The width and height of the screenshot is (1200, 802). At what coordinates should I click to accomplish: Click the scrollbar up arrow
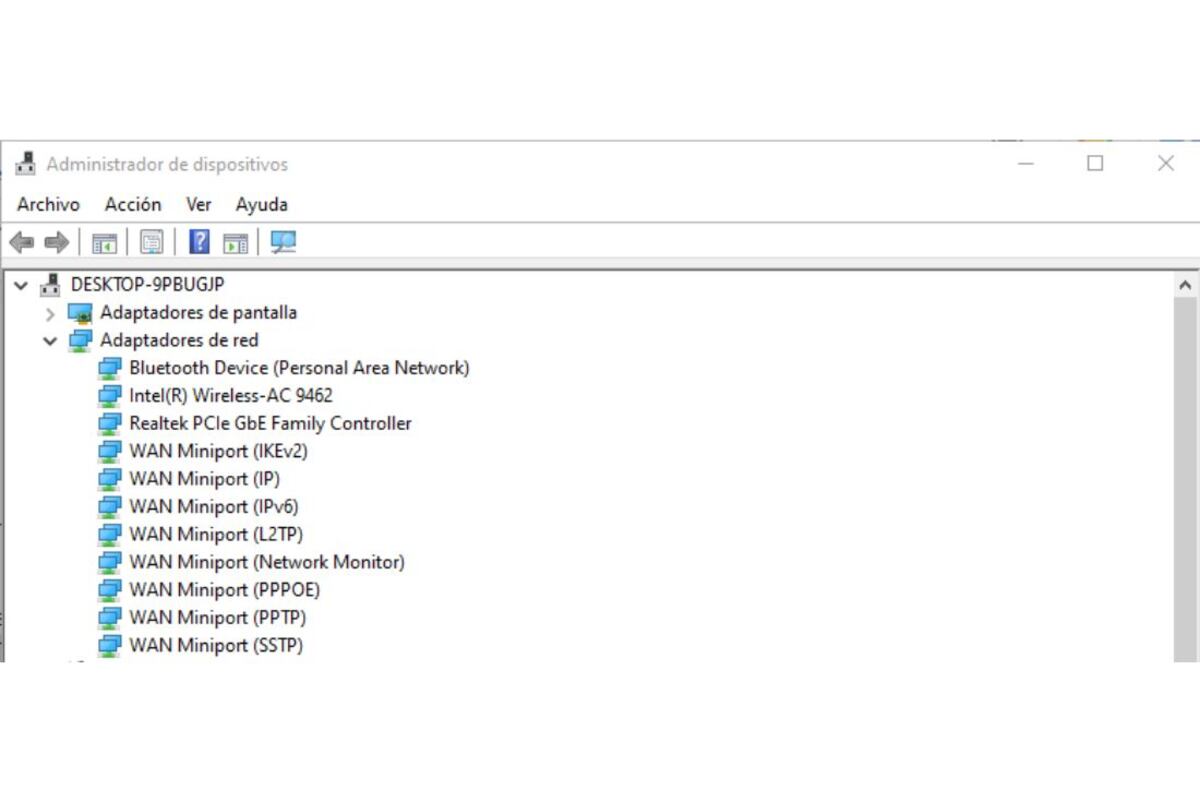tap(1185, 285)
